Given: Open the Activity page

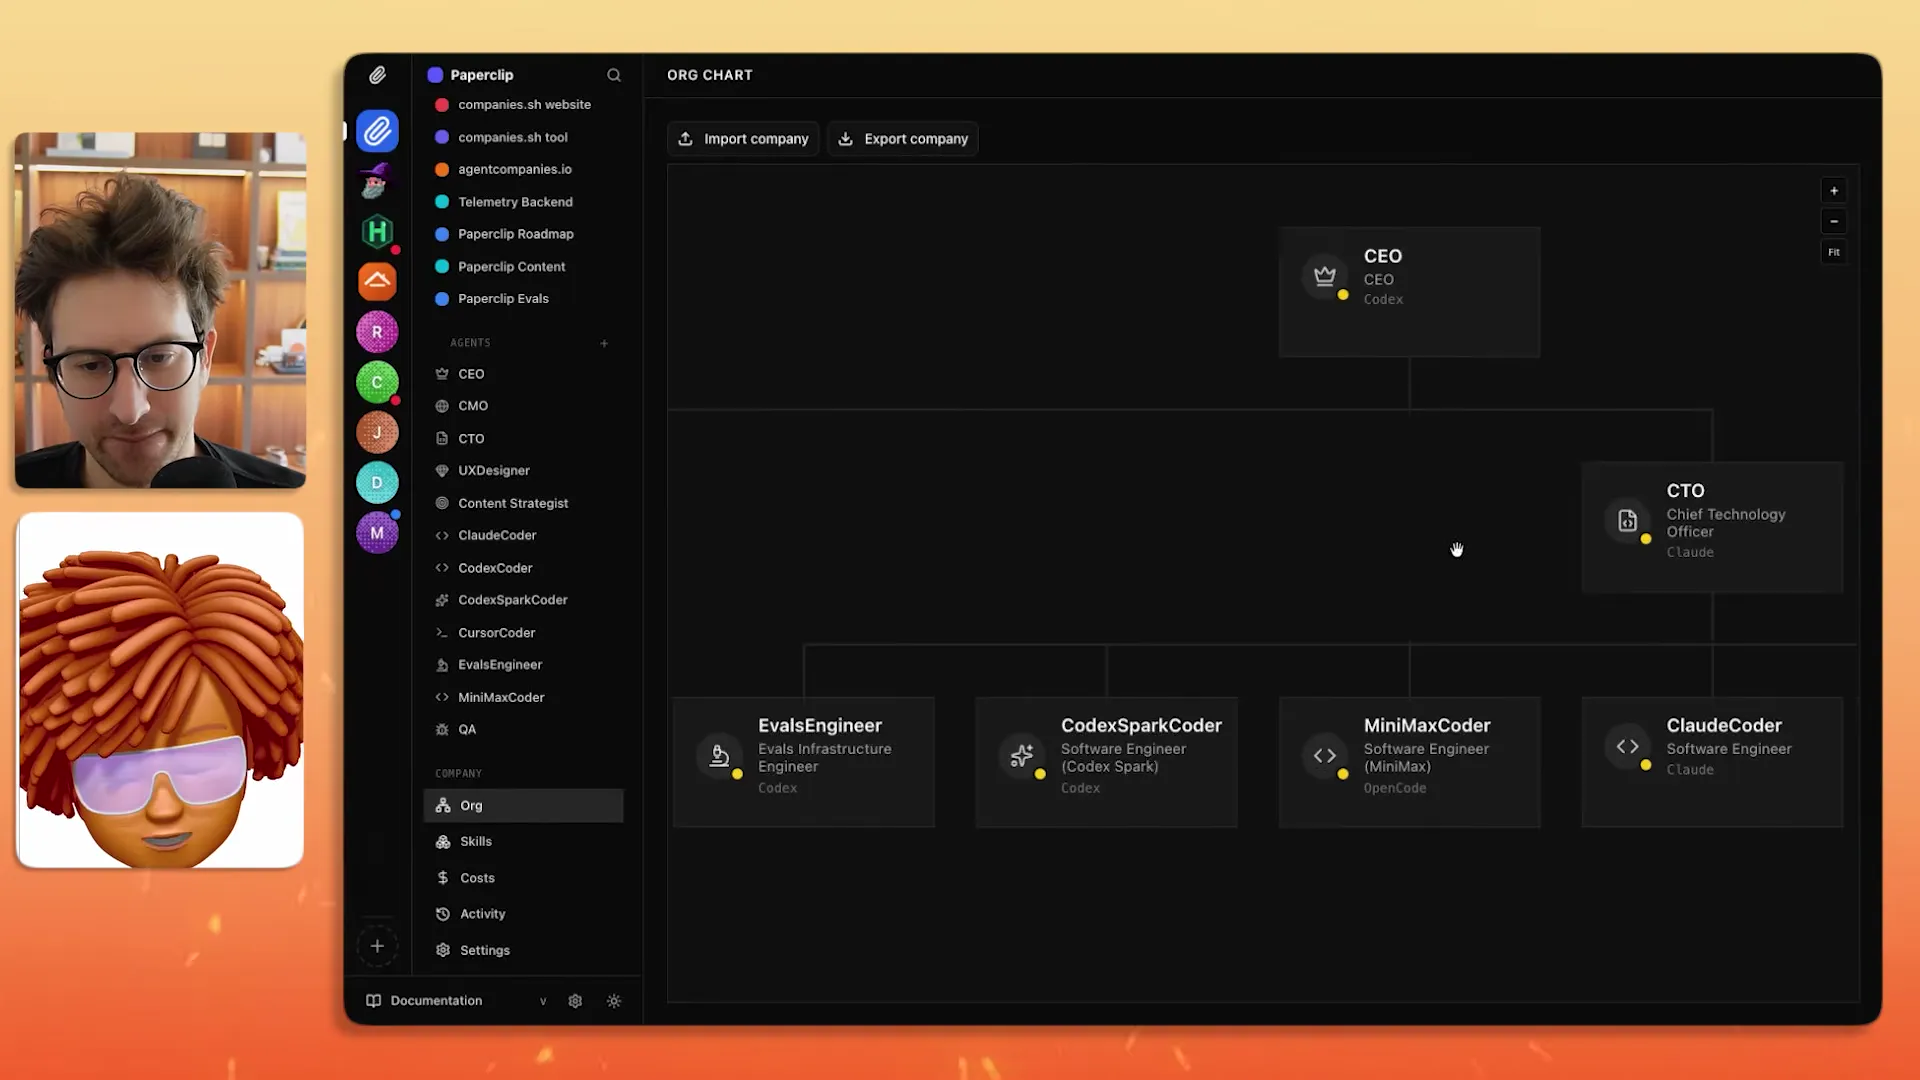Looking at the screenshot, I should coord(481,913).
